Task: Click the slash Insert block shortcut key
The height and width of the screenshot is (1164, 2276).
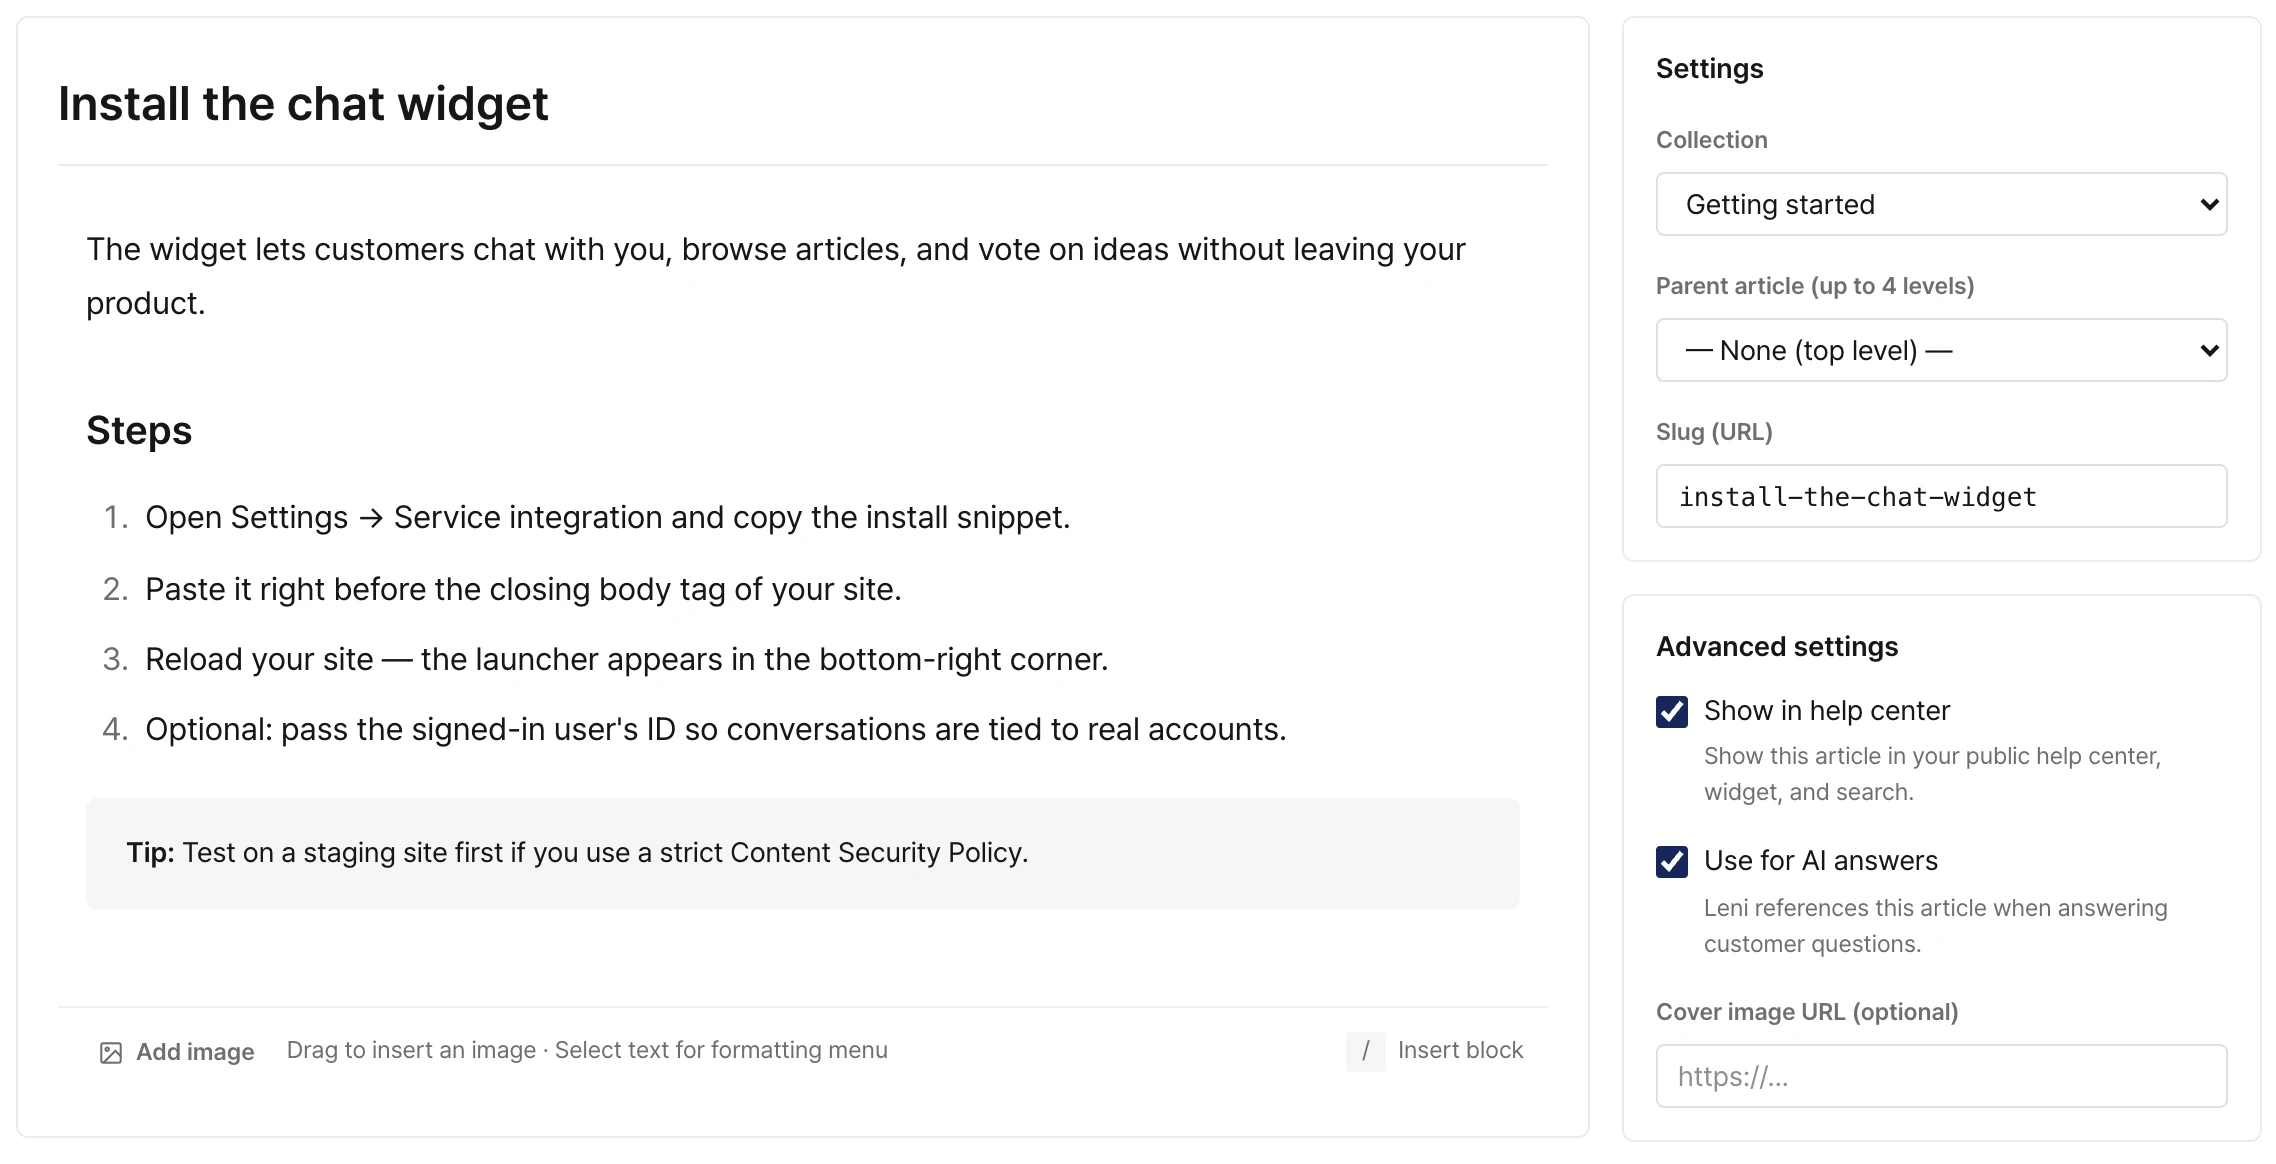Action: (x=1365, y=1051)
